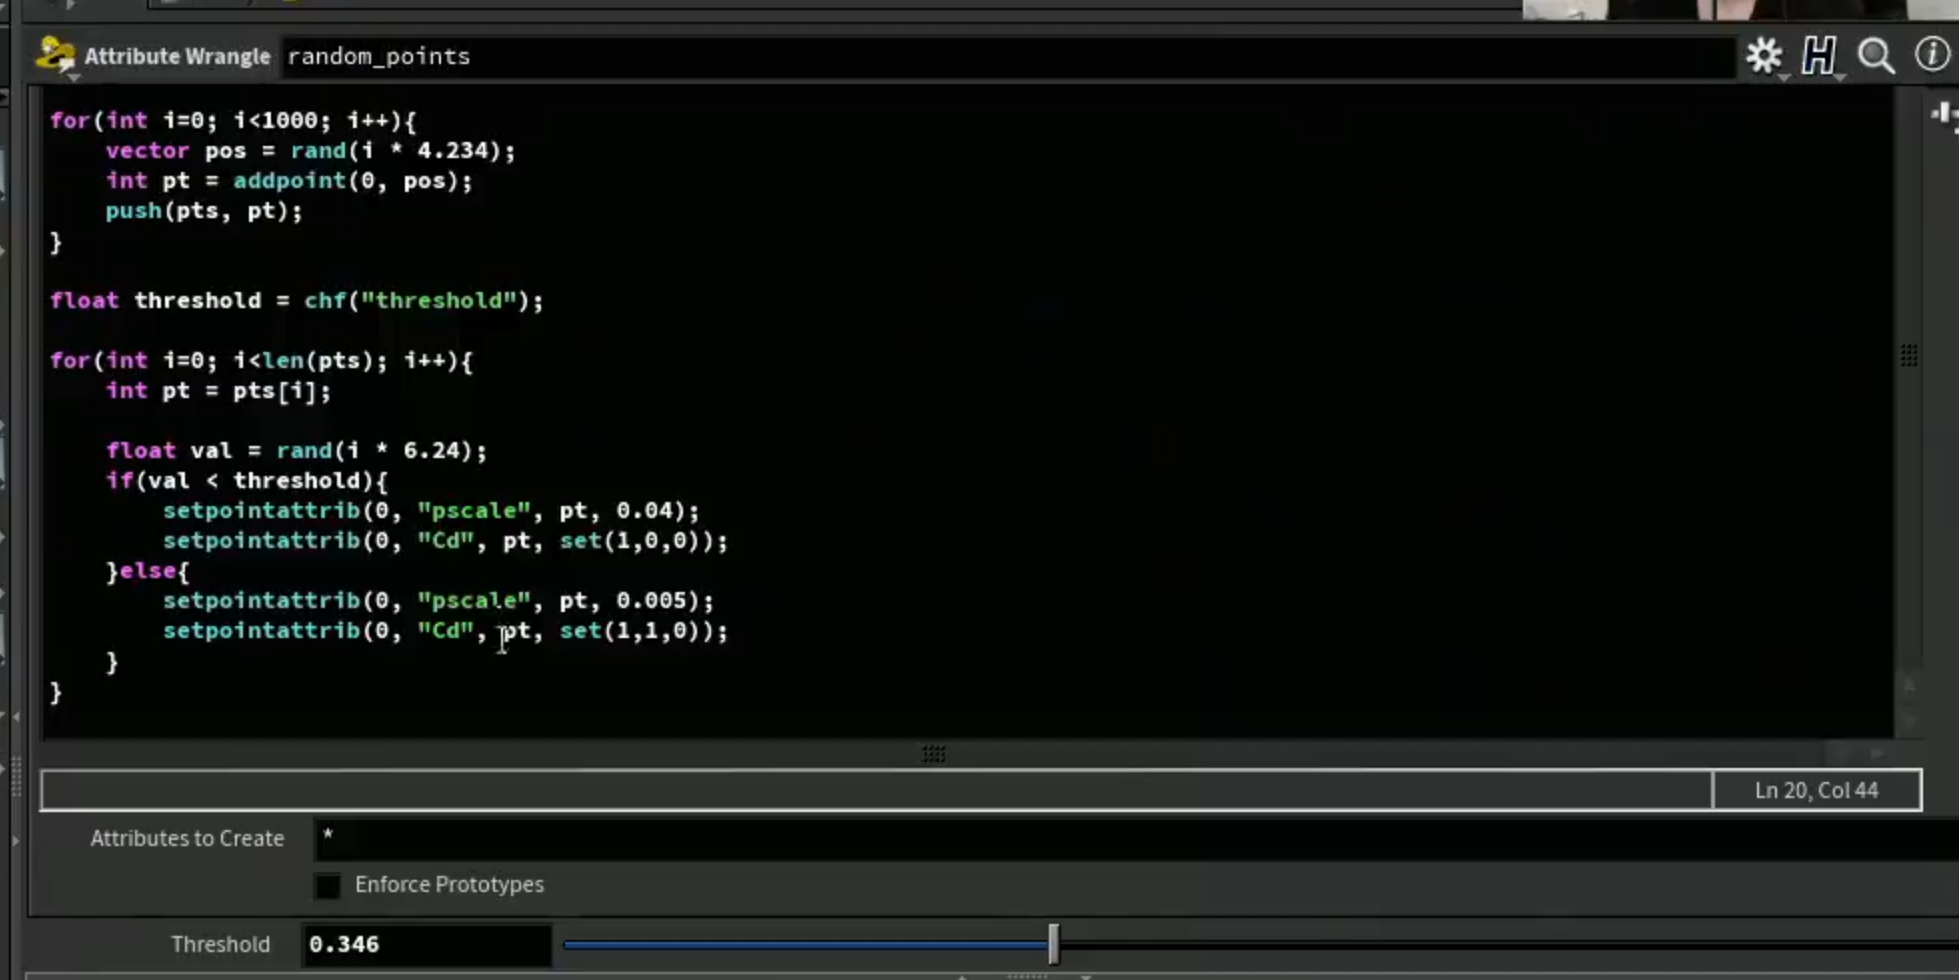Click the Threshold value field 0.346
Screen dimensions: 1959x980
coord(426,945)
